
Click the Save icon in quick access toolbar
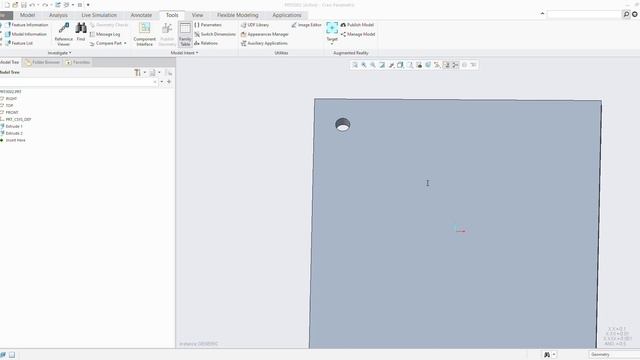pyautogui.click(x=24, y=5)
